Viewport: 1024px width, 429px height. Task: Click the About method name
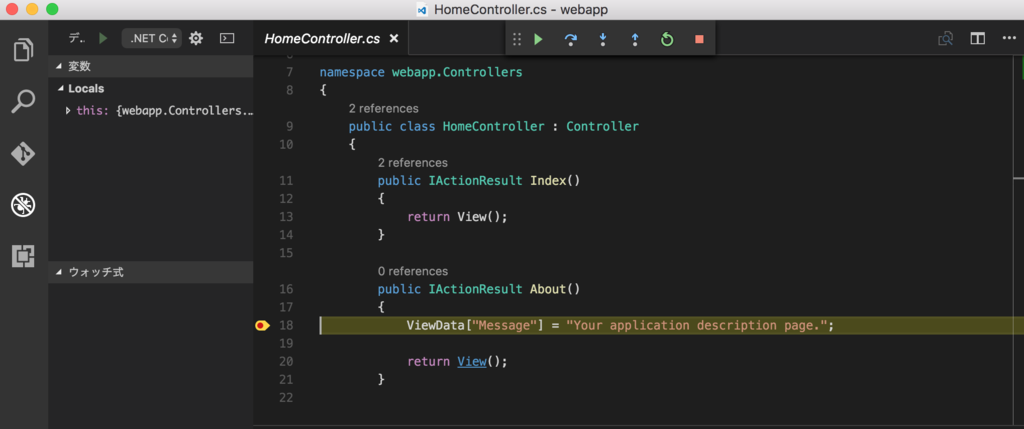point(548,289)
